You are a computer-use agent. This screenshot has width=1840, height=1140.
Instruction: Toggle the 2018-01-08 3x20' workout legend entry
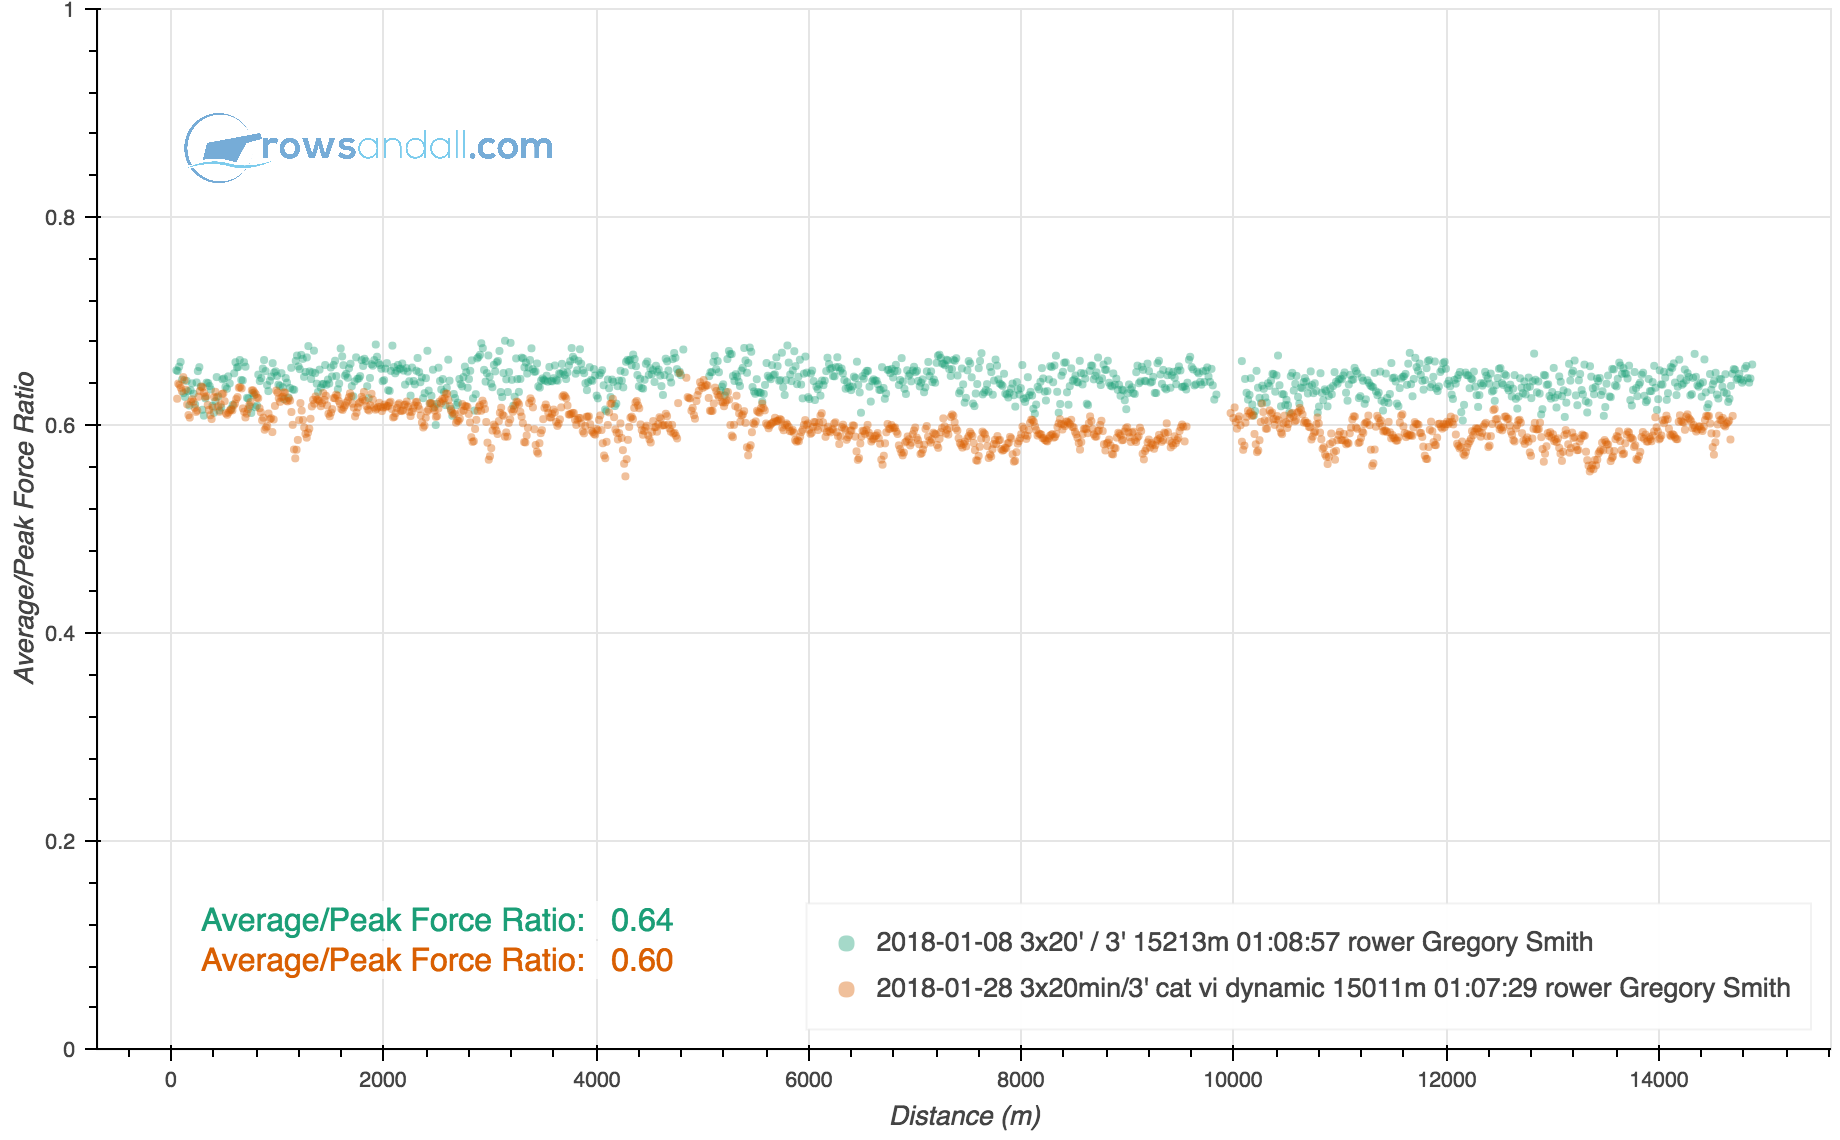1233,942
